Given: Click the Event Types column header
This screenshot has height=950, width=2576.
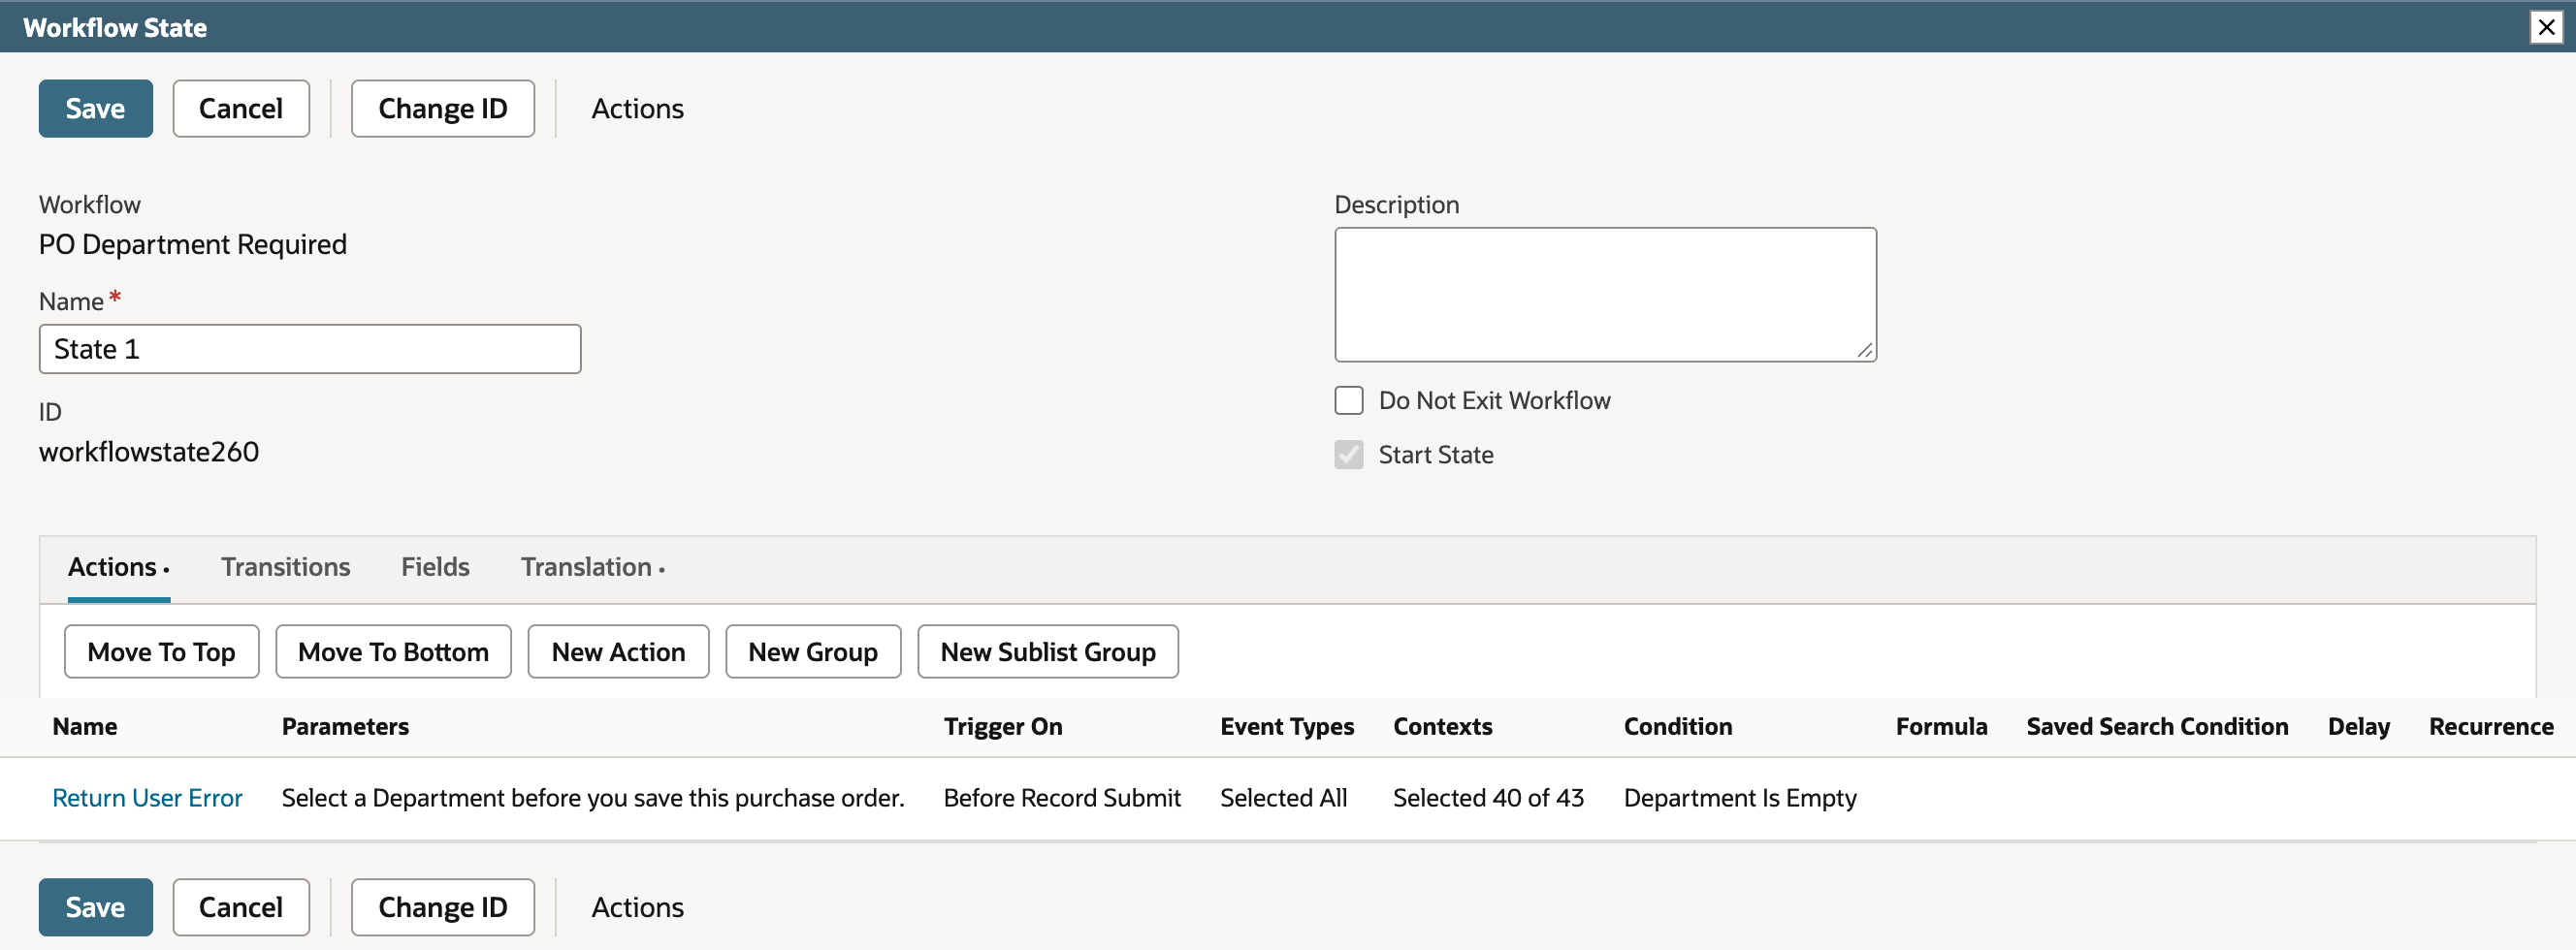Looking at the screenshot, I should tap(1287, 727).
